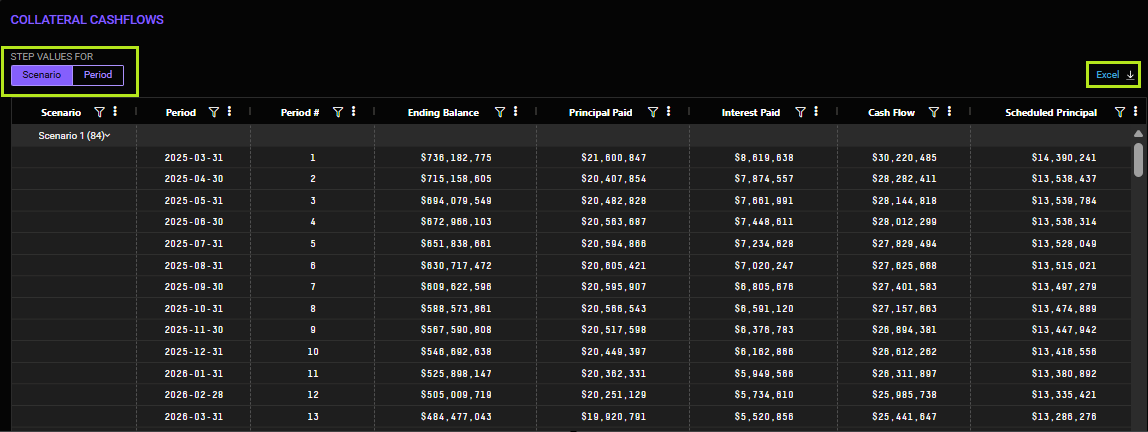The image size is (1148, 432).
Task: Filter the Period # column
Action: coord(338,112)
